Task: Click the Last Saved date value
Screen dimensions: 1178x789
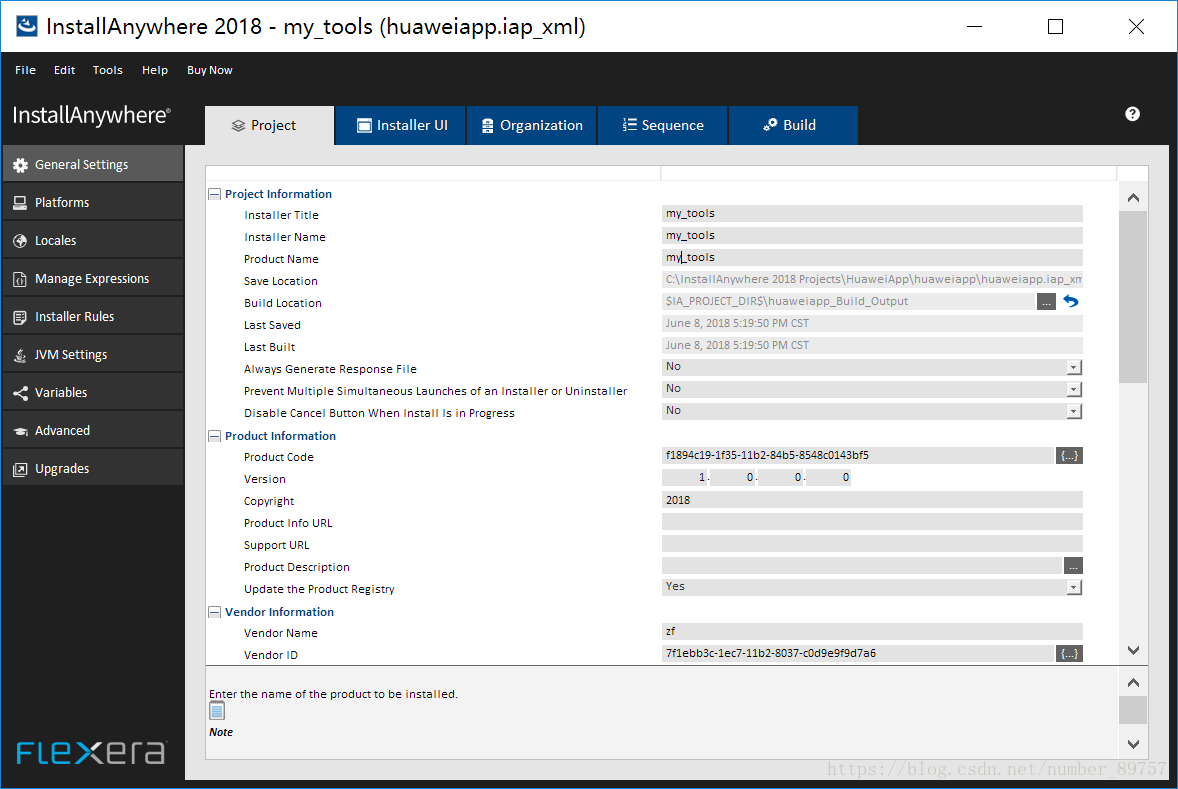Action: 737,323
